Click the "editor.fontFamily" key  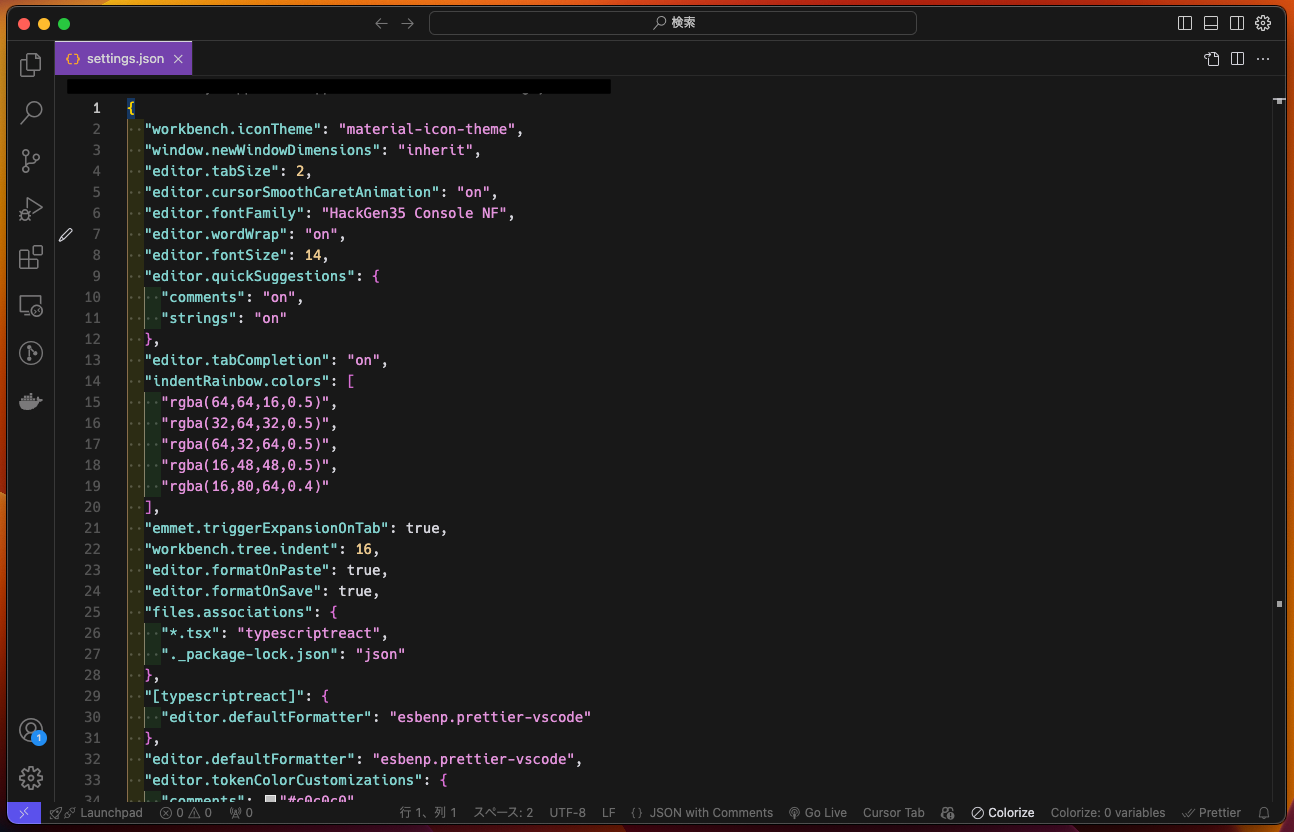(225, 213)
